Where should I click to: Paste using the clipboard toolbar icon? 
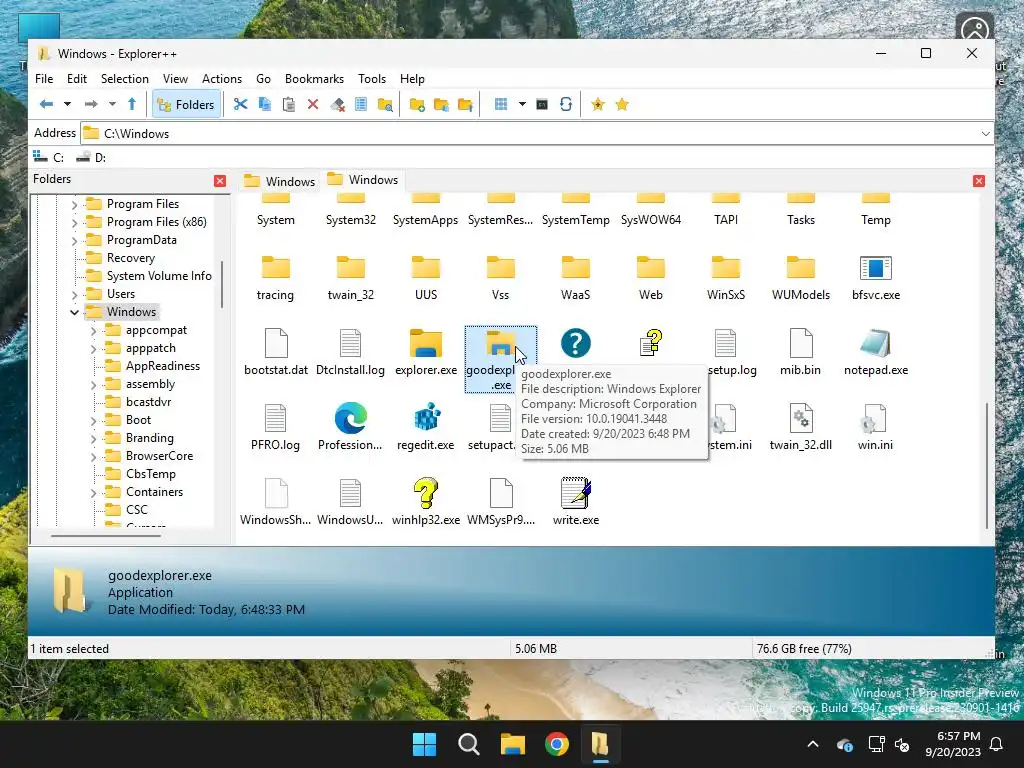coord(289,104)
